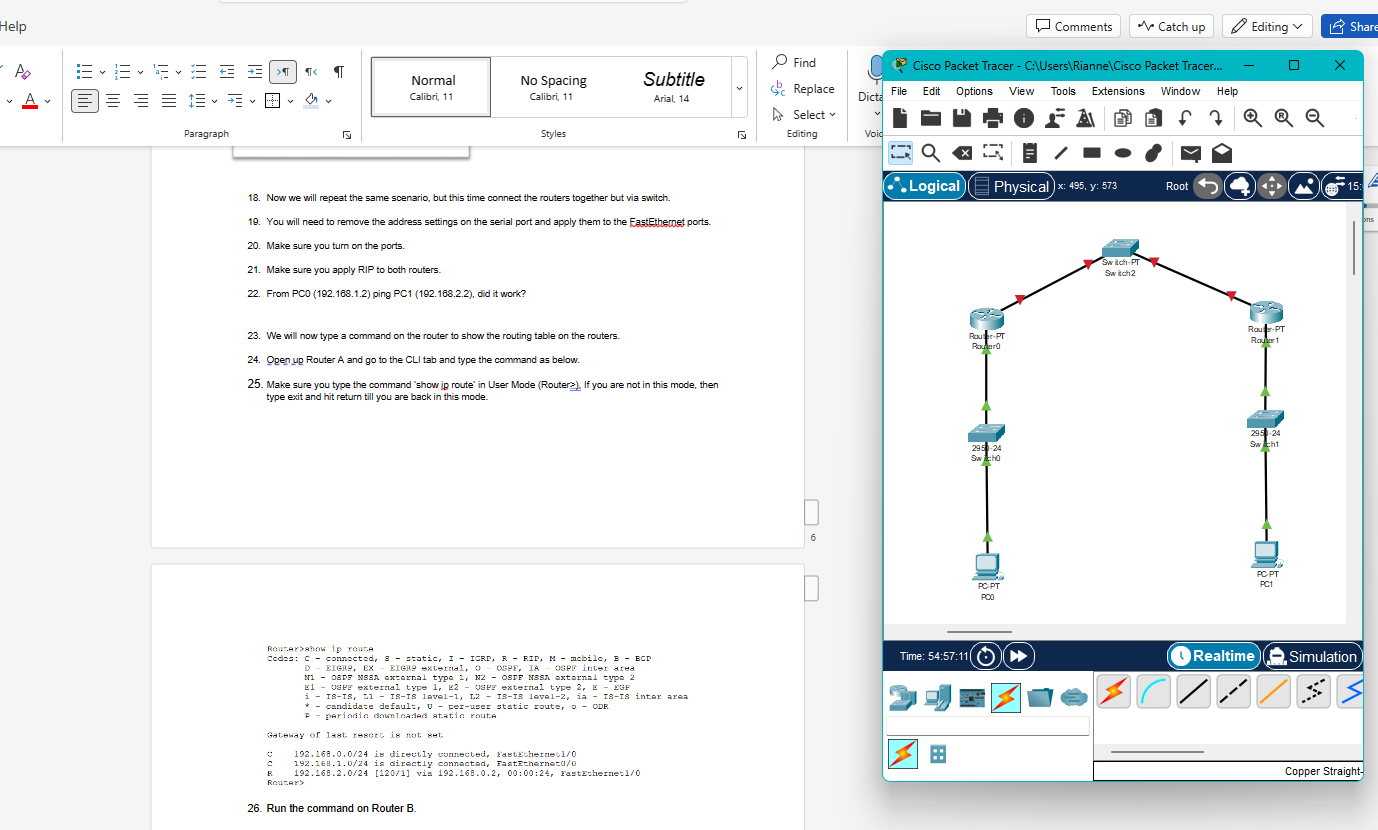Open the File menu in Packet Tracer
The height and width of the screenshot is (830, 1378).
coord(899,91)
